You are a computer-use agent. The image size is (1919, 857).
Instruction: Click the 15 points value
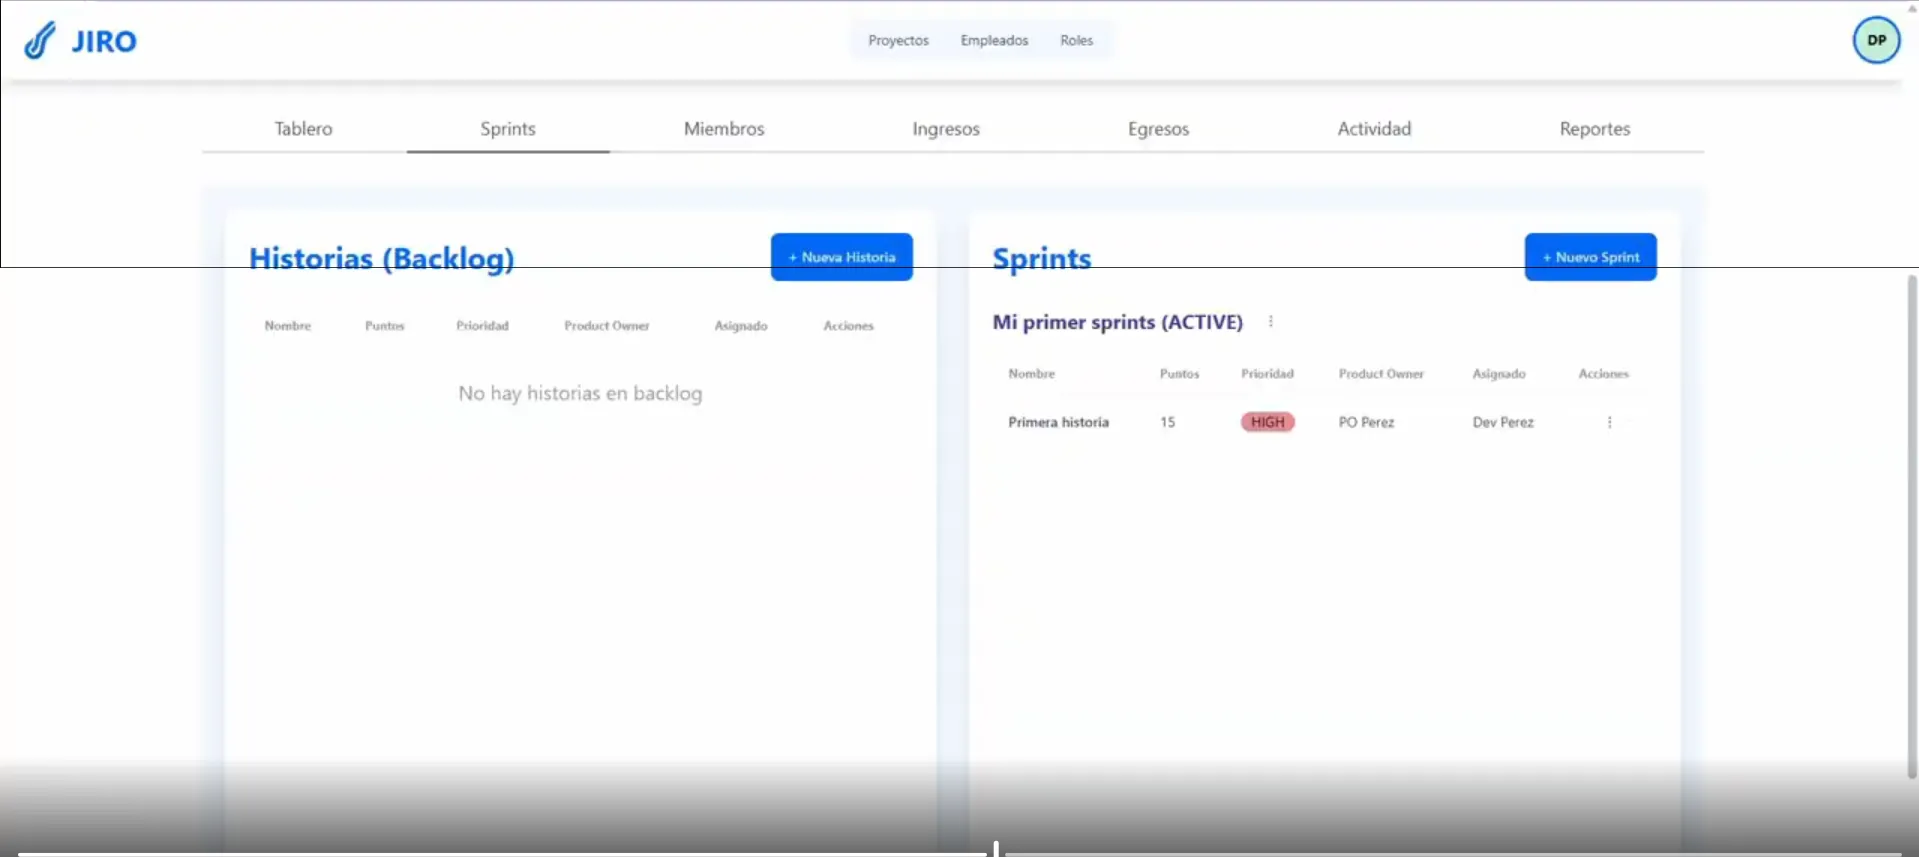(1167, 422)
